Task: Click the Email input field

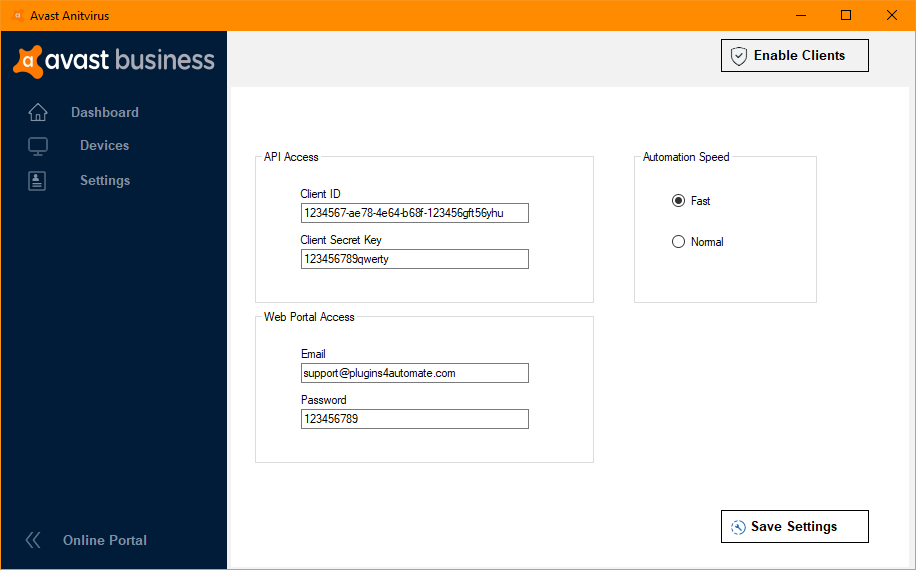Action: (414, 373)
